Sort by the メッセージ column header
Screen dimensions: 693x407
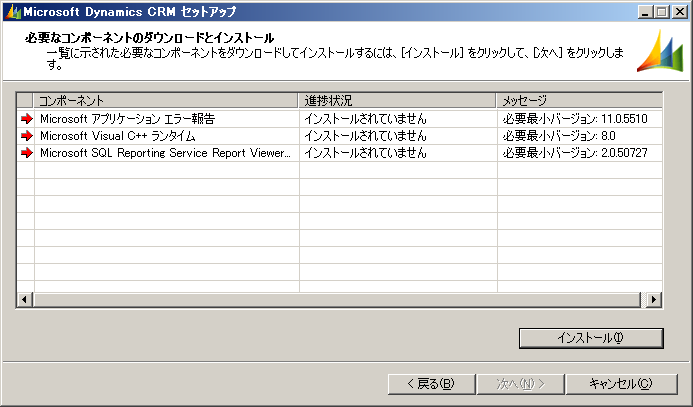[579, 100]
